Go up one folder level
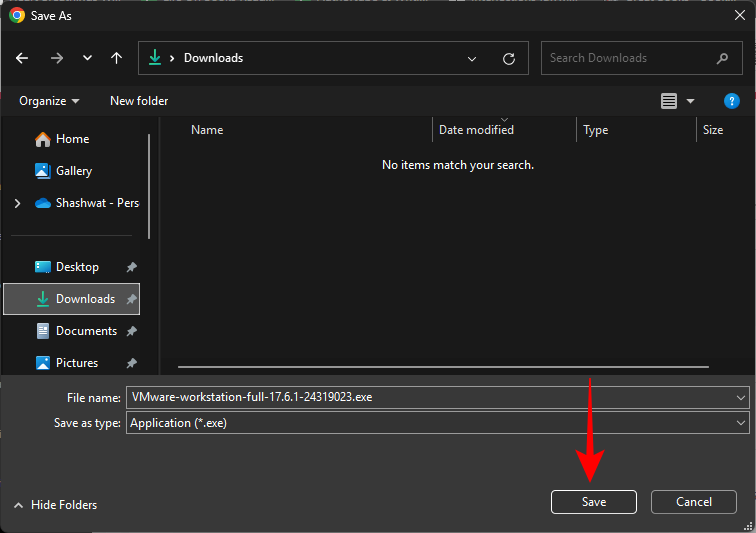Viewport: 756px width, 533px height. click(116, 58)
